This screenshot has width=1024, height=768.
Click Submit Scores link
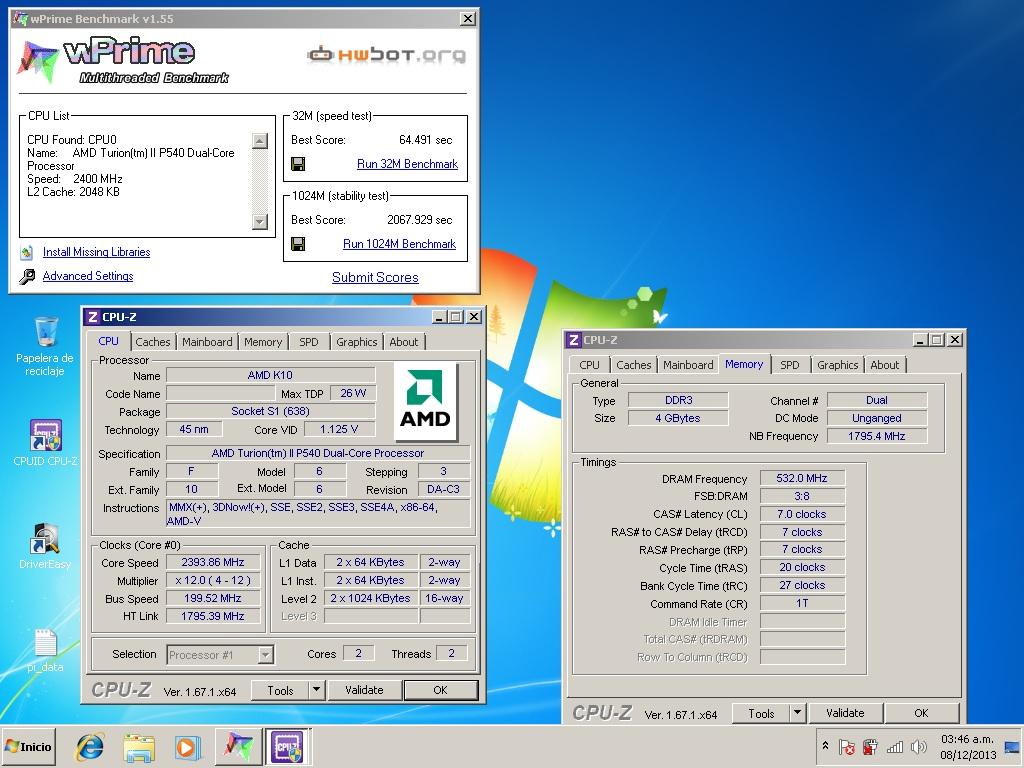click(375, 278)
